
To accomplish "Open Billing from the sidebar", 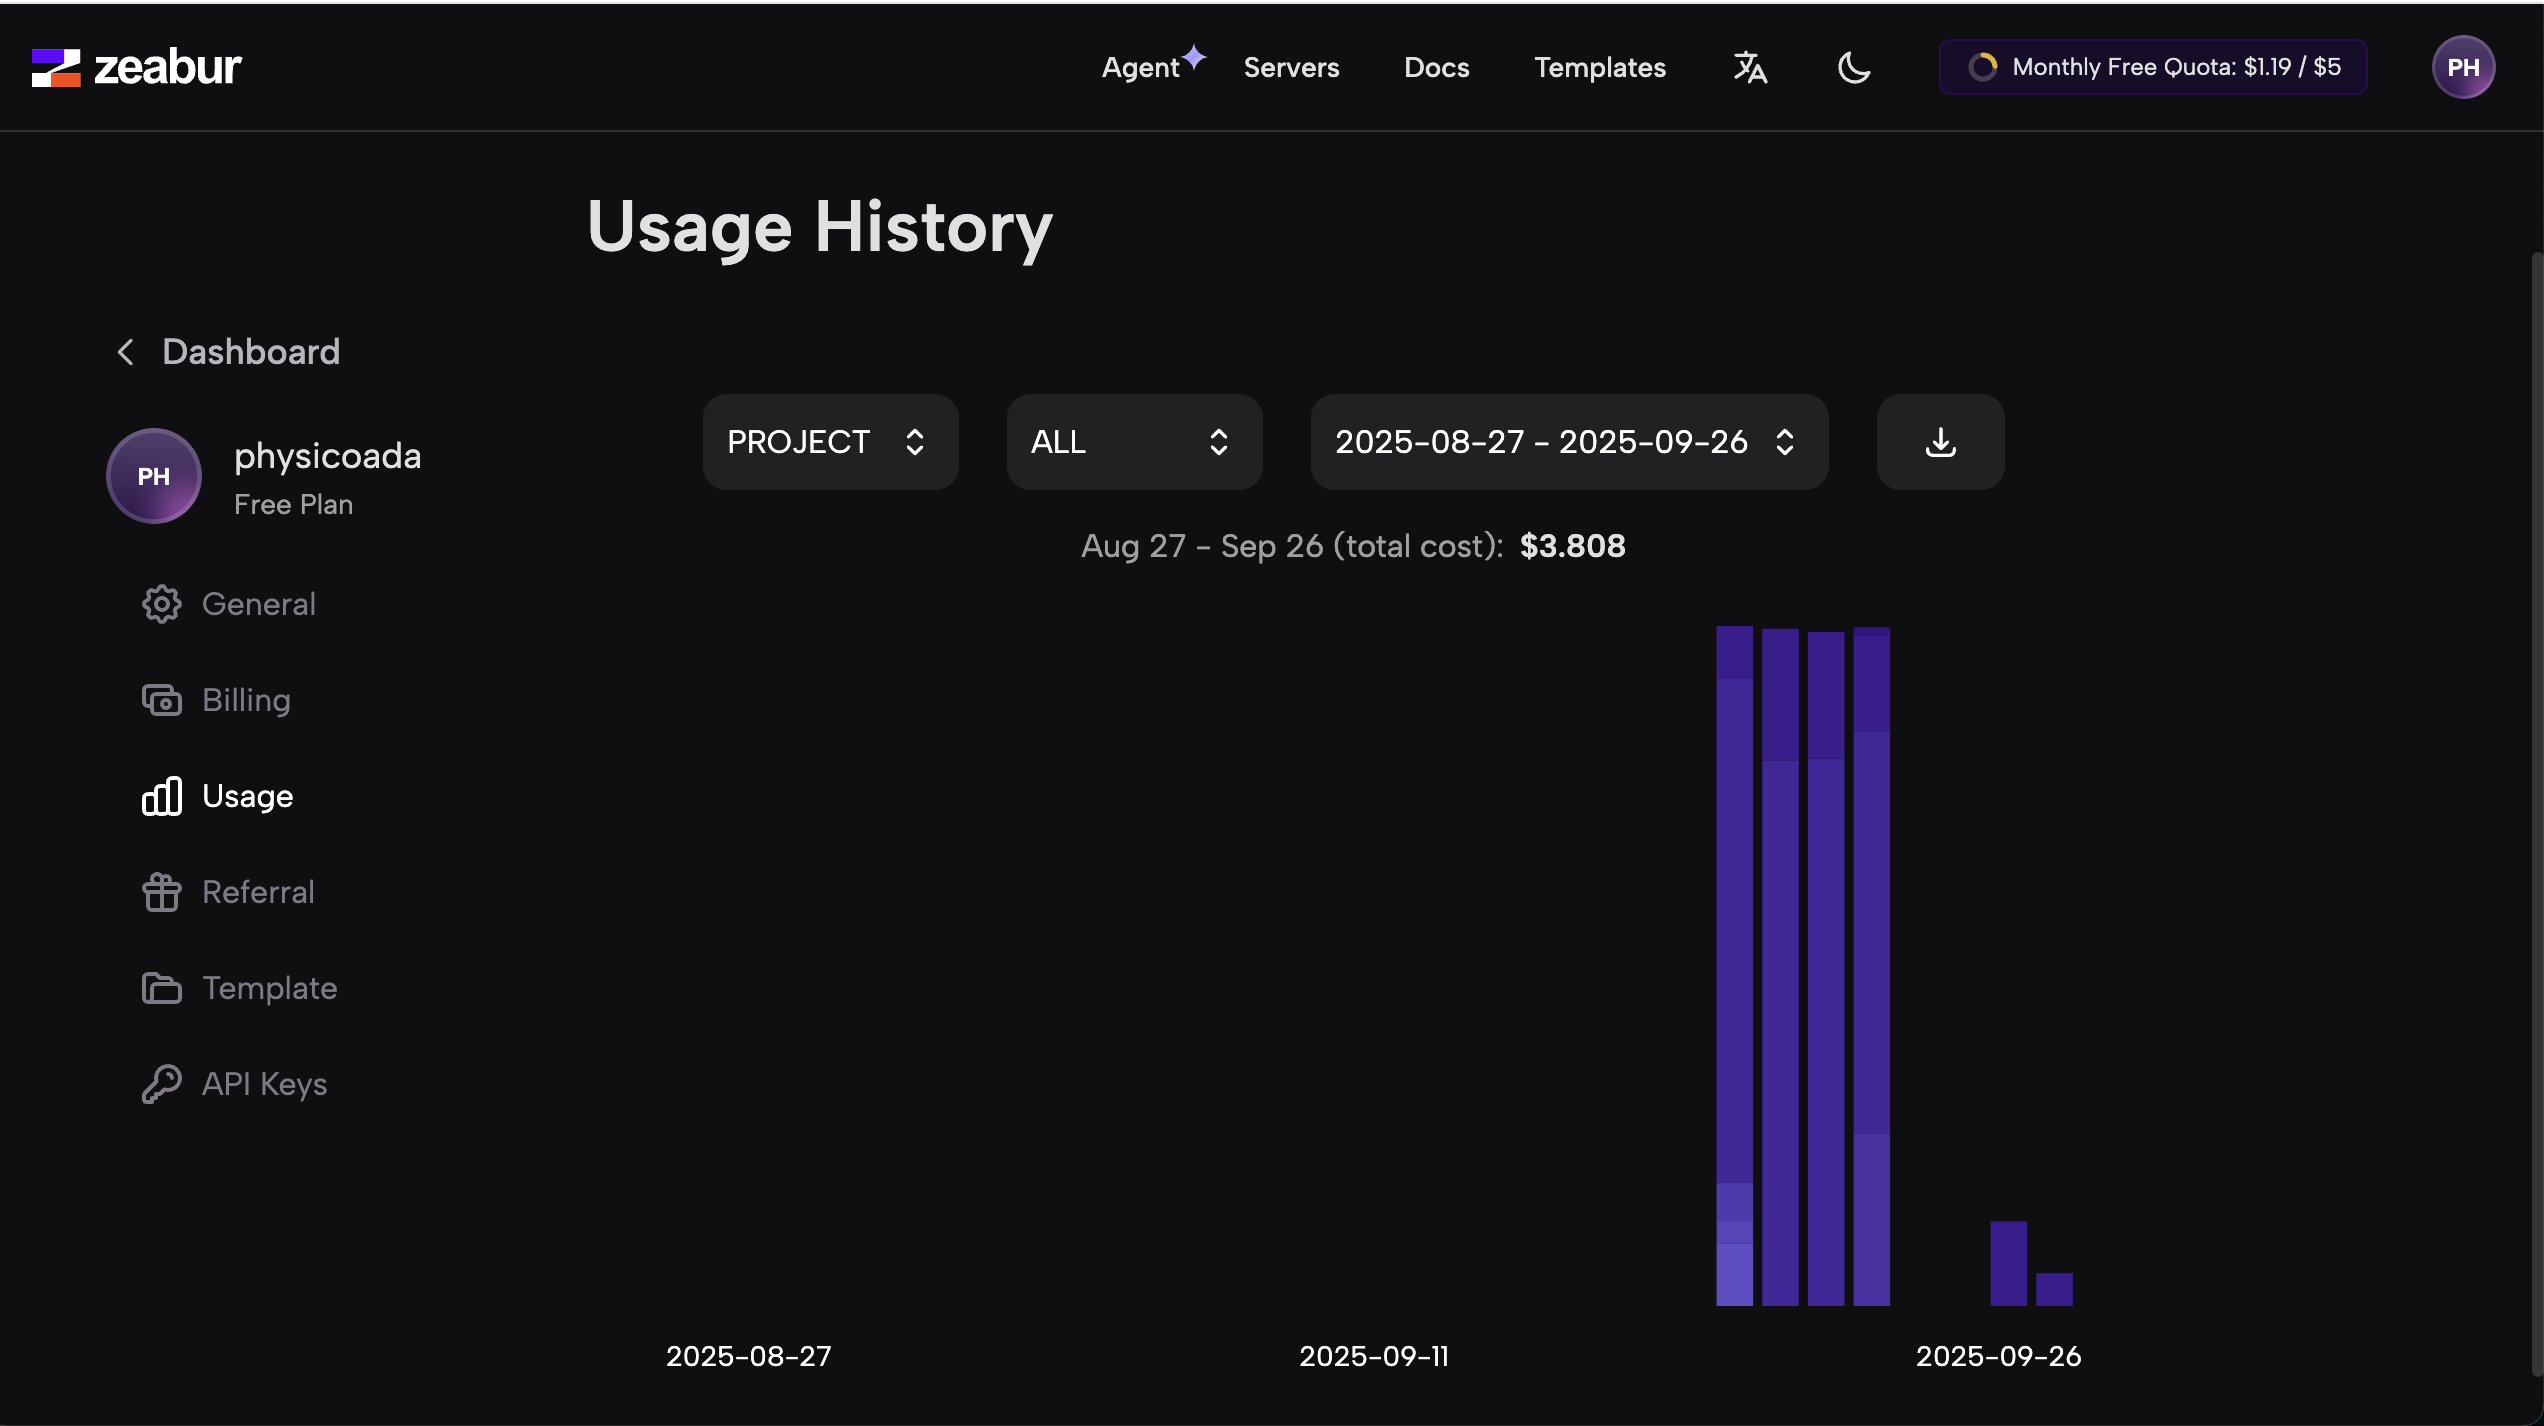I will tap(245, 700).
